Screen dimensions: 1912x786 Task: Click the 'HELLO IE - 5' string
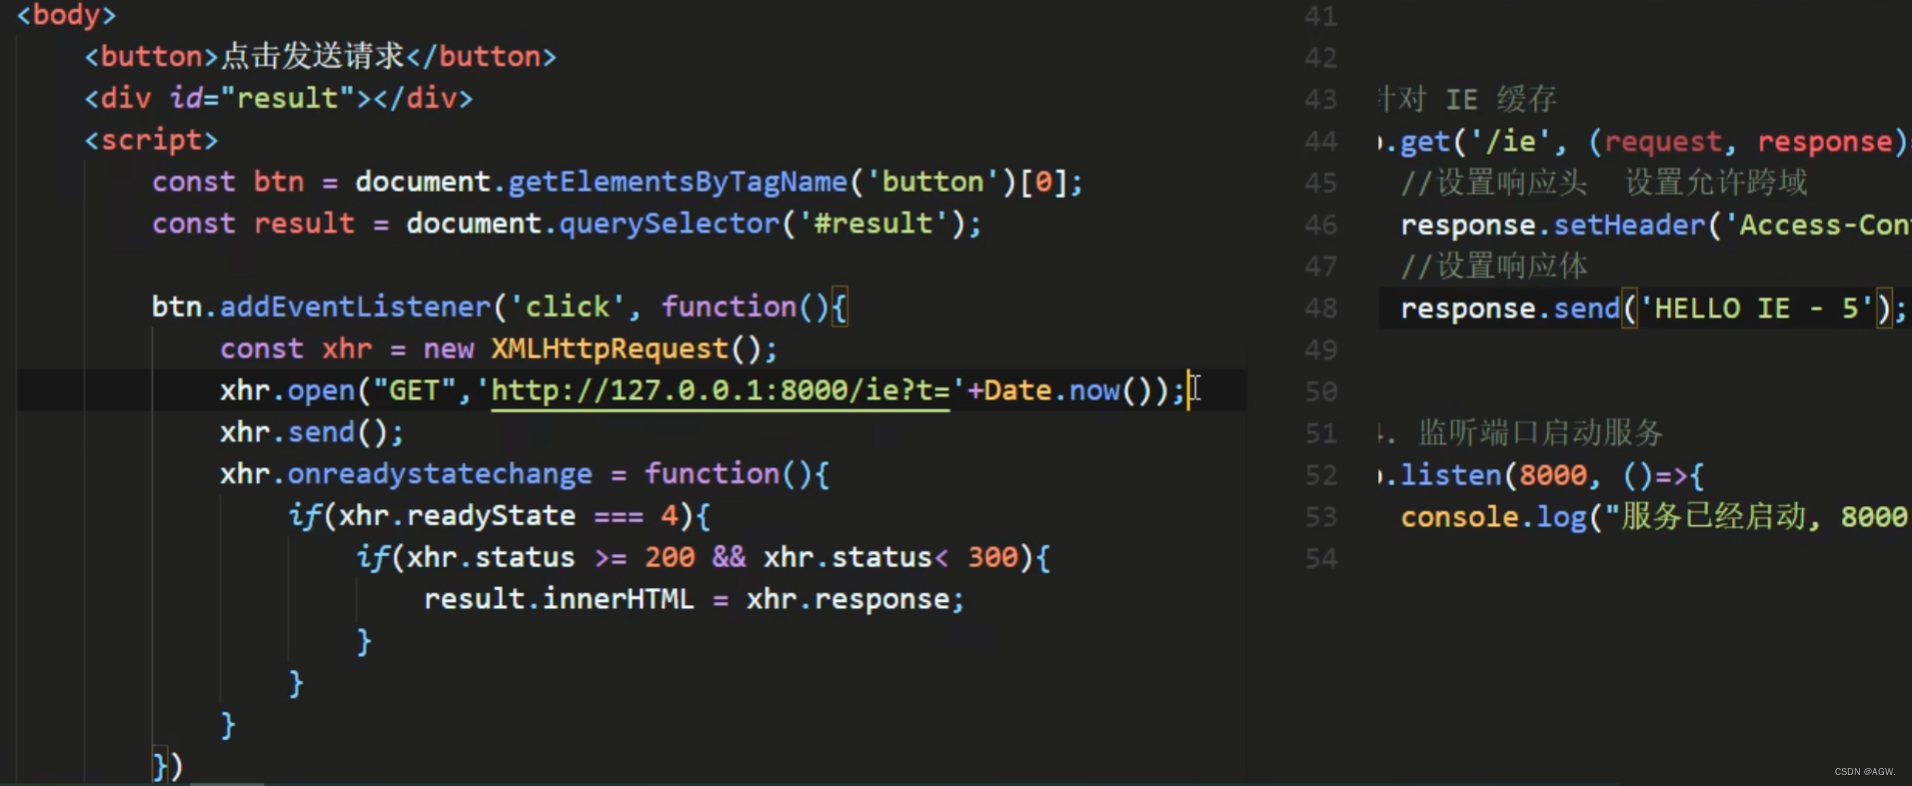(x=1756, y=308)
